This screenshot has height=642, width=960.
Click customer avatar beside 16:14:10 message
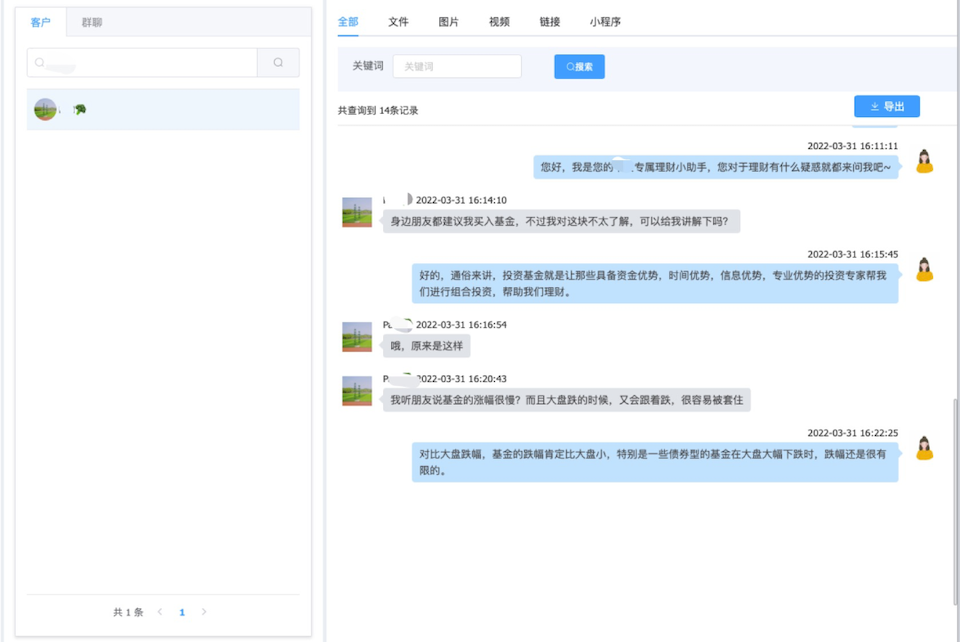pos(357,212)
